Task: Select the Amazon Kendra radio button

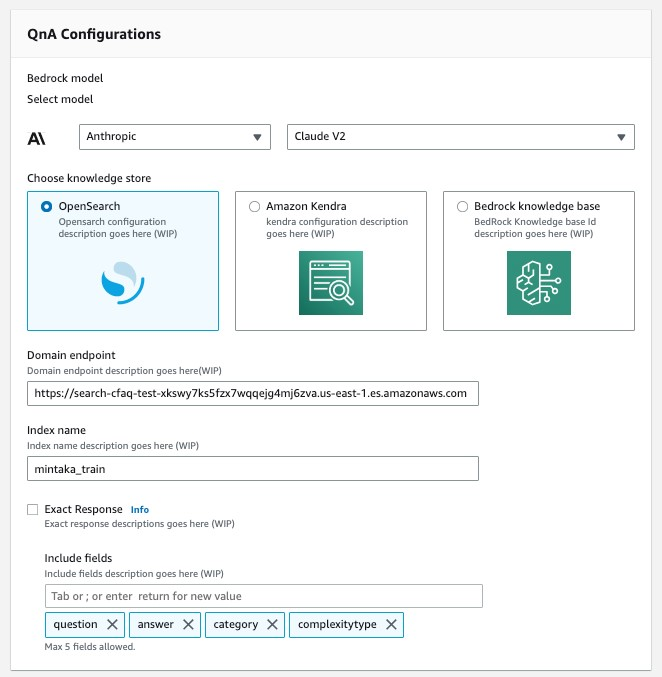Action: click(x=254, y=207)
